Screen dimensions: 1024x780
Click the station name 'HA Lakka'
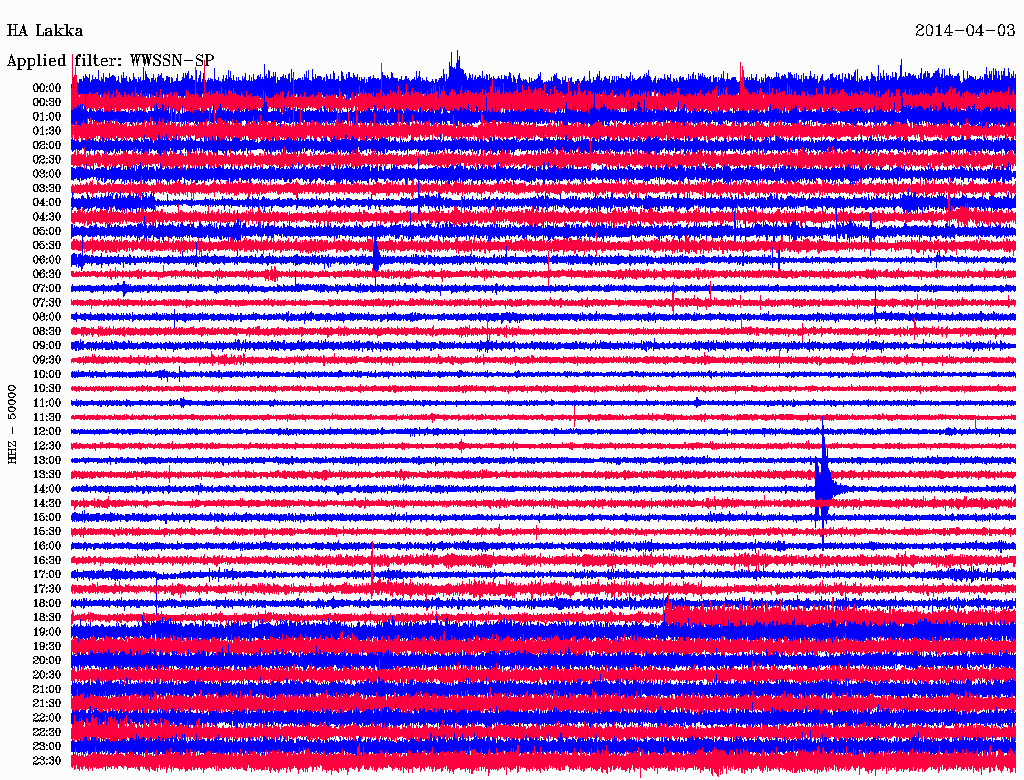45,31
